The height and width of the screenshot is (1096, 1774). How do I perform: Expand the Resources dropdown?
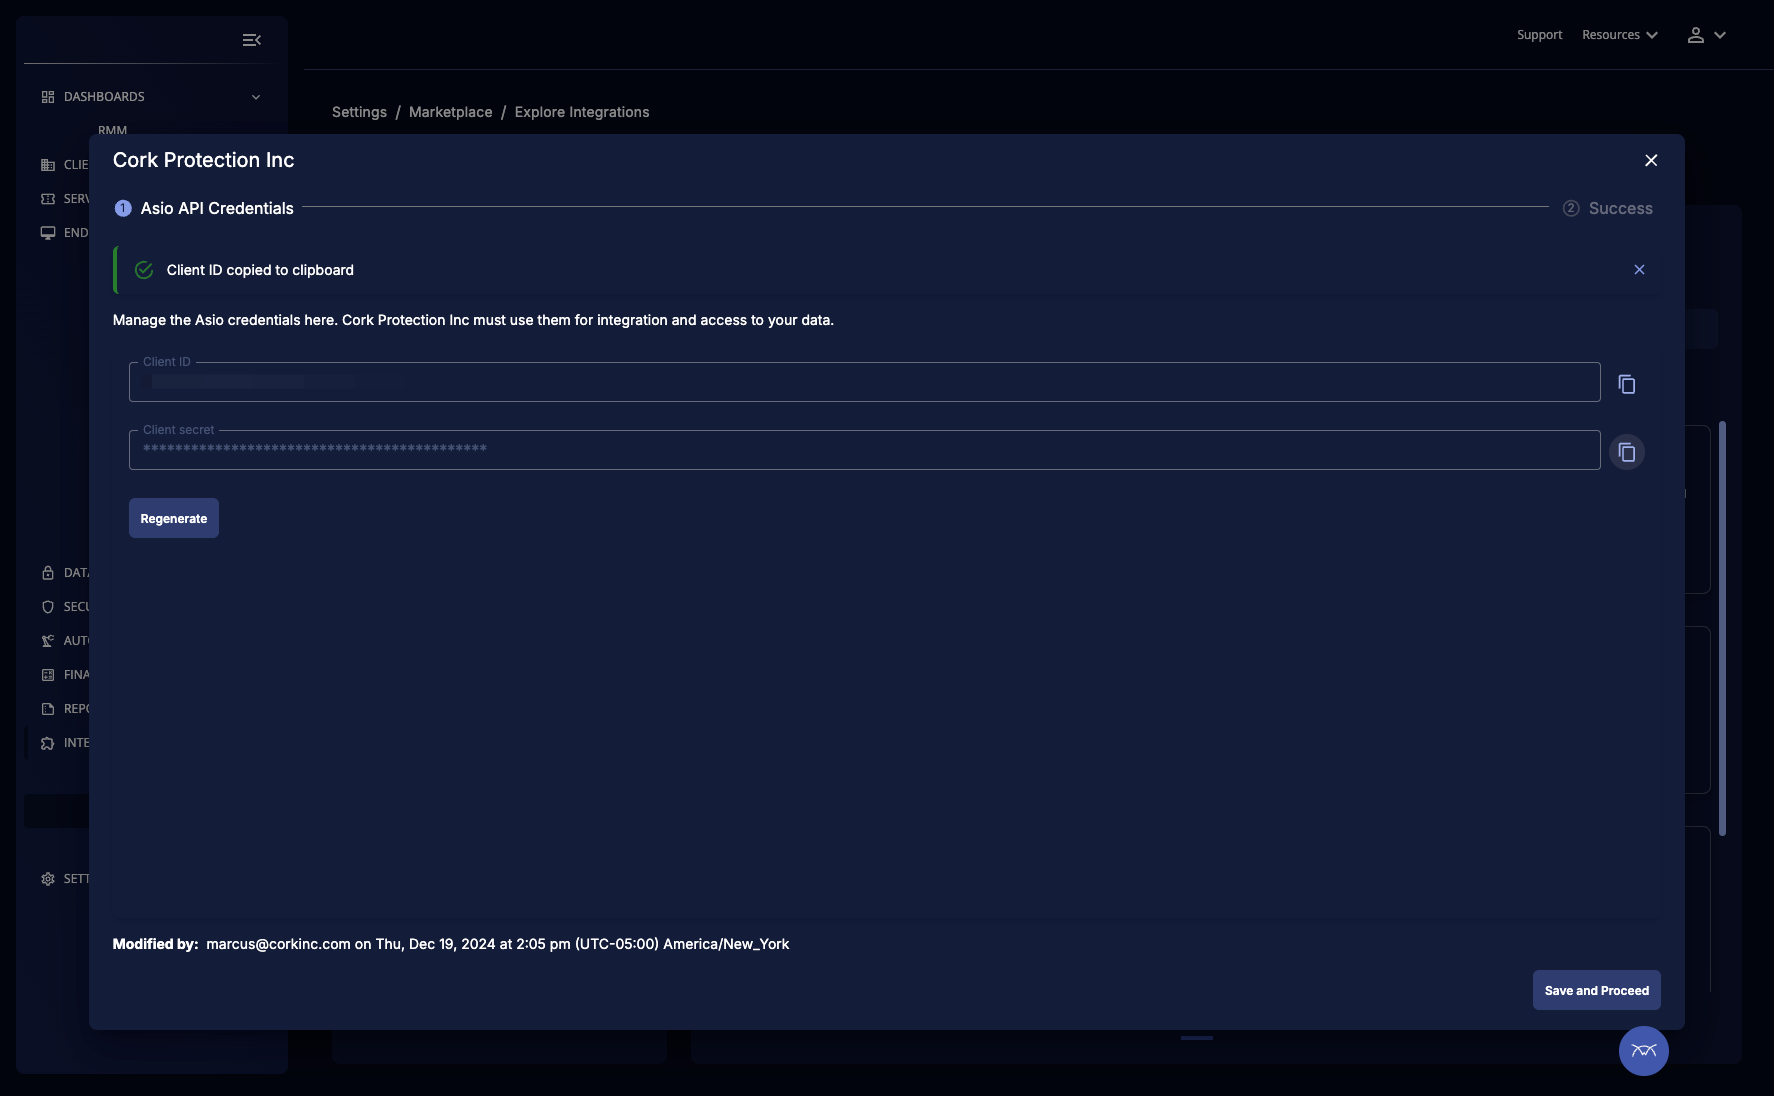(1620, 35)
